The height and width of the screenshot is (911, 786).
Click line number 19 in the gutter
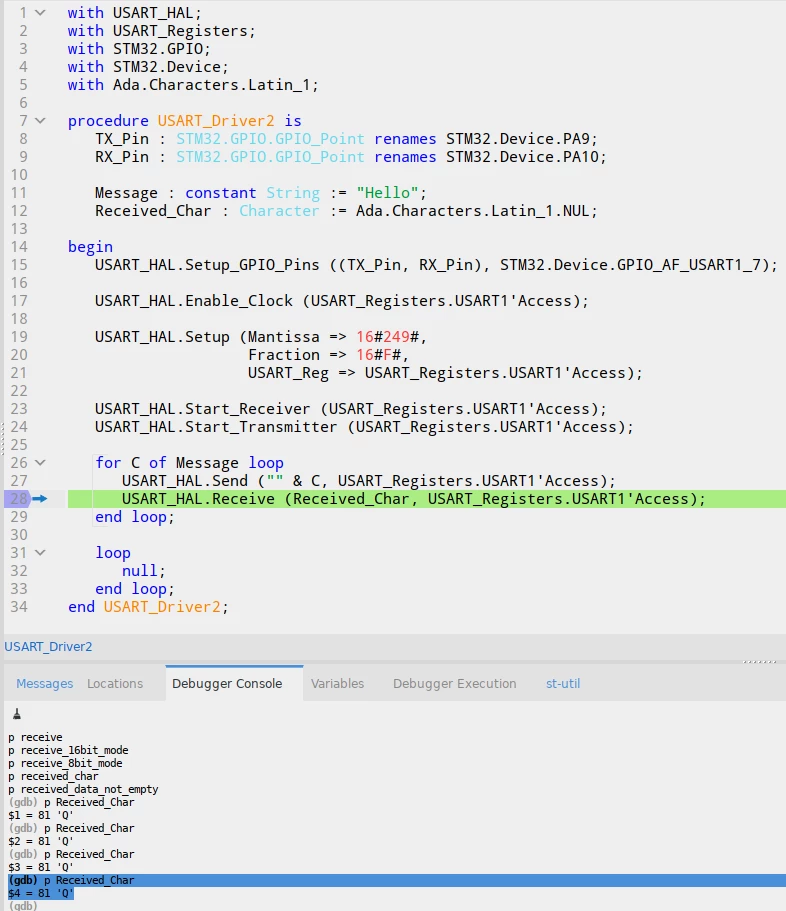(x=19, y=336)
